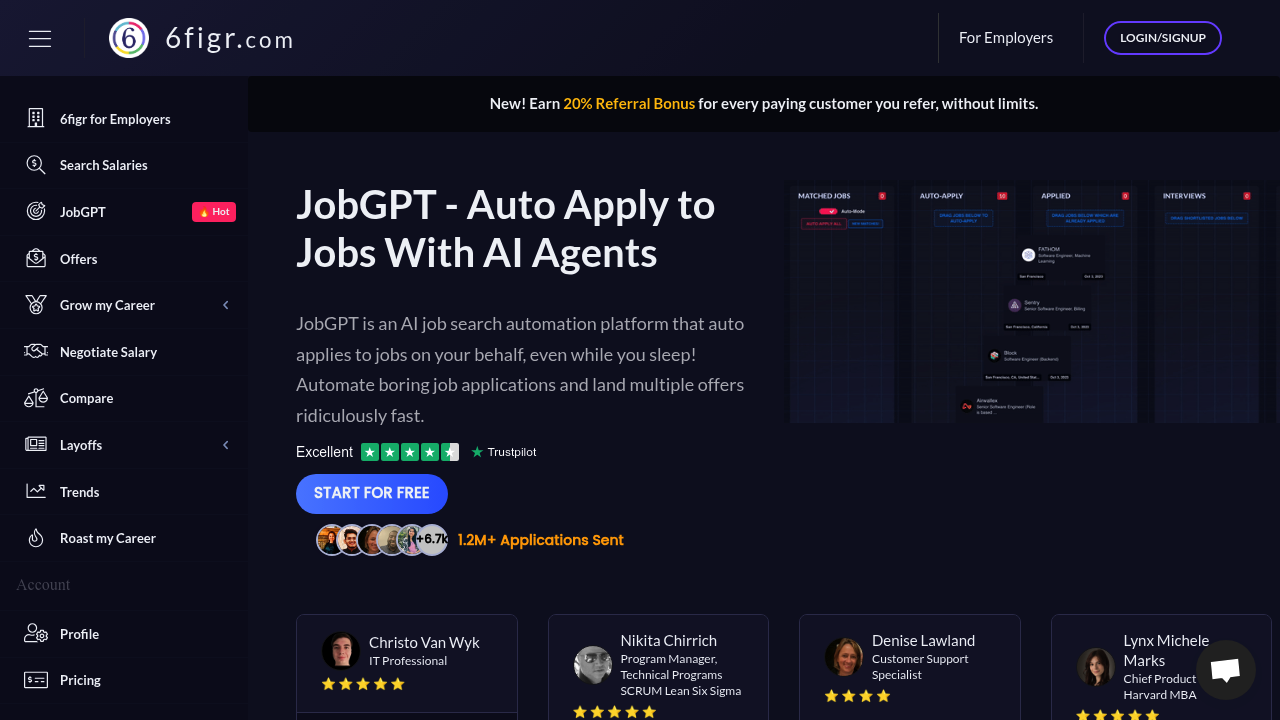1280x720 pixels.
Task: Open the Pricing page from the sidebar
Action: coord(35,680)
